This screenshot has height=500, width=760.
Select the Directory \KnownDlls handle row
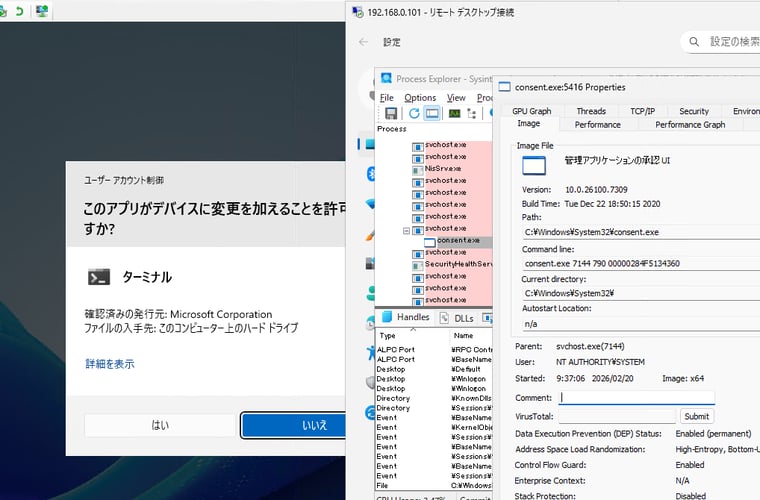click(434, 398)
